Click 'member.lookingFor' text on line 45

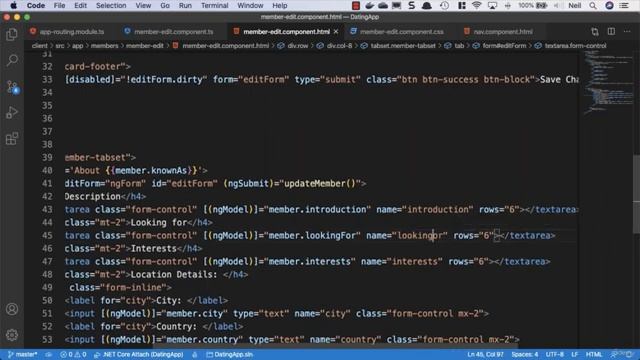tap(312, 236)
